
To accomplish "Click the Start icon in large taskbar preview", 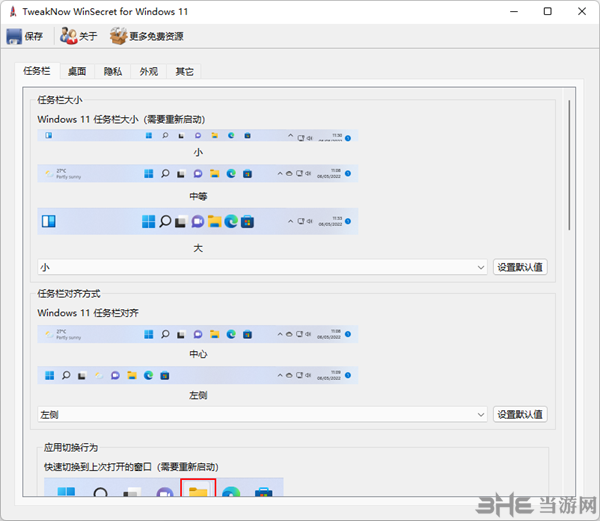I will (x=148, y=221).
